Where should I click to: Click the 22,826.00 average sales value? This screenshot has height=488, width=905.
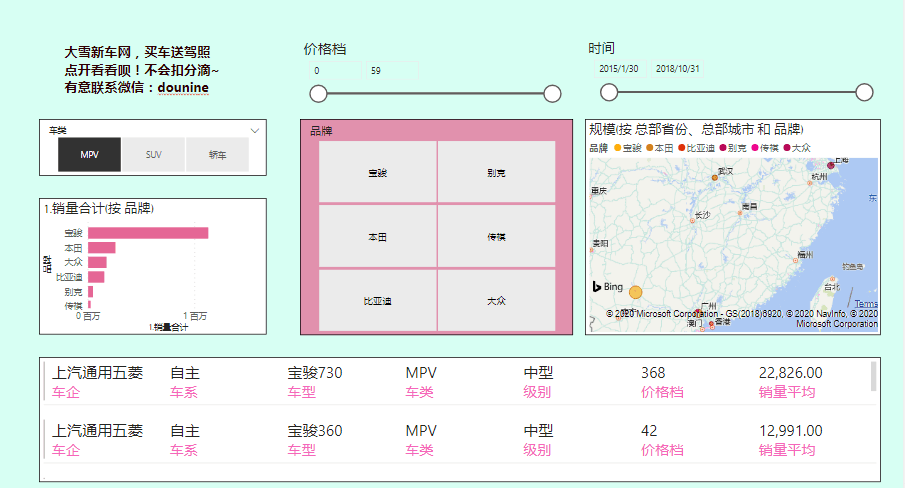point(790,373)
